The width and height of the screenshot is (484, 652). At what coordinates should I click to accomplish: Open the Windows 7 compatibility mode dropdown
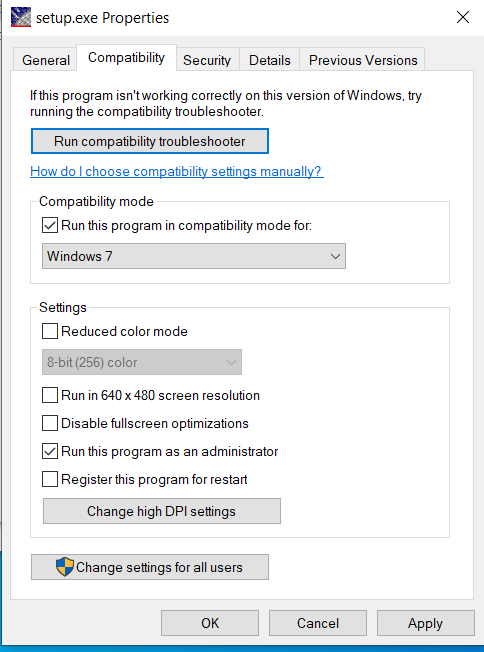194,256
